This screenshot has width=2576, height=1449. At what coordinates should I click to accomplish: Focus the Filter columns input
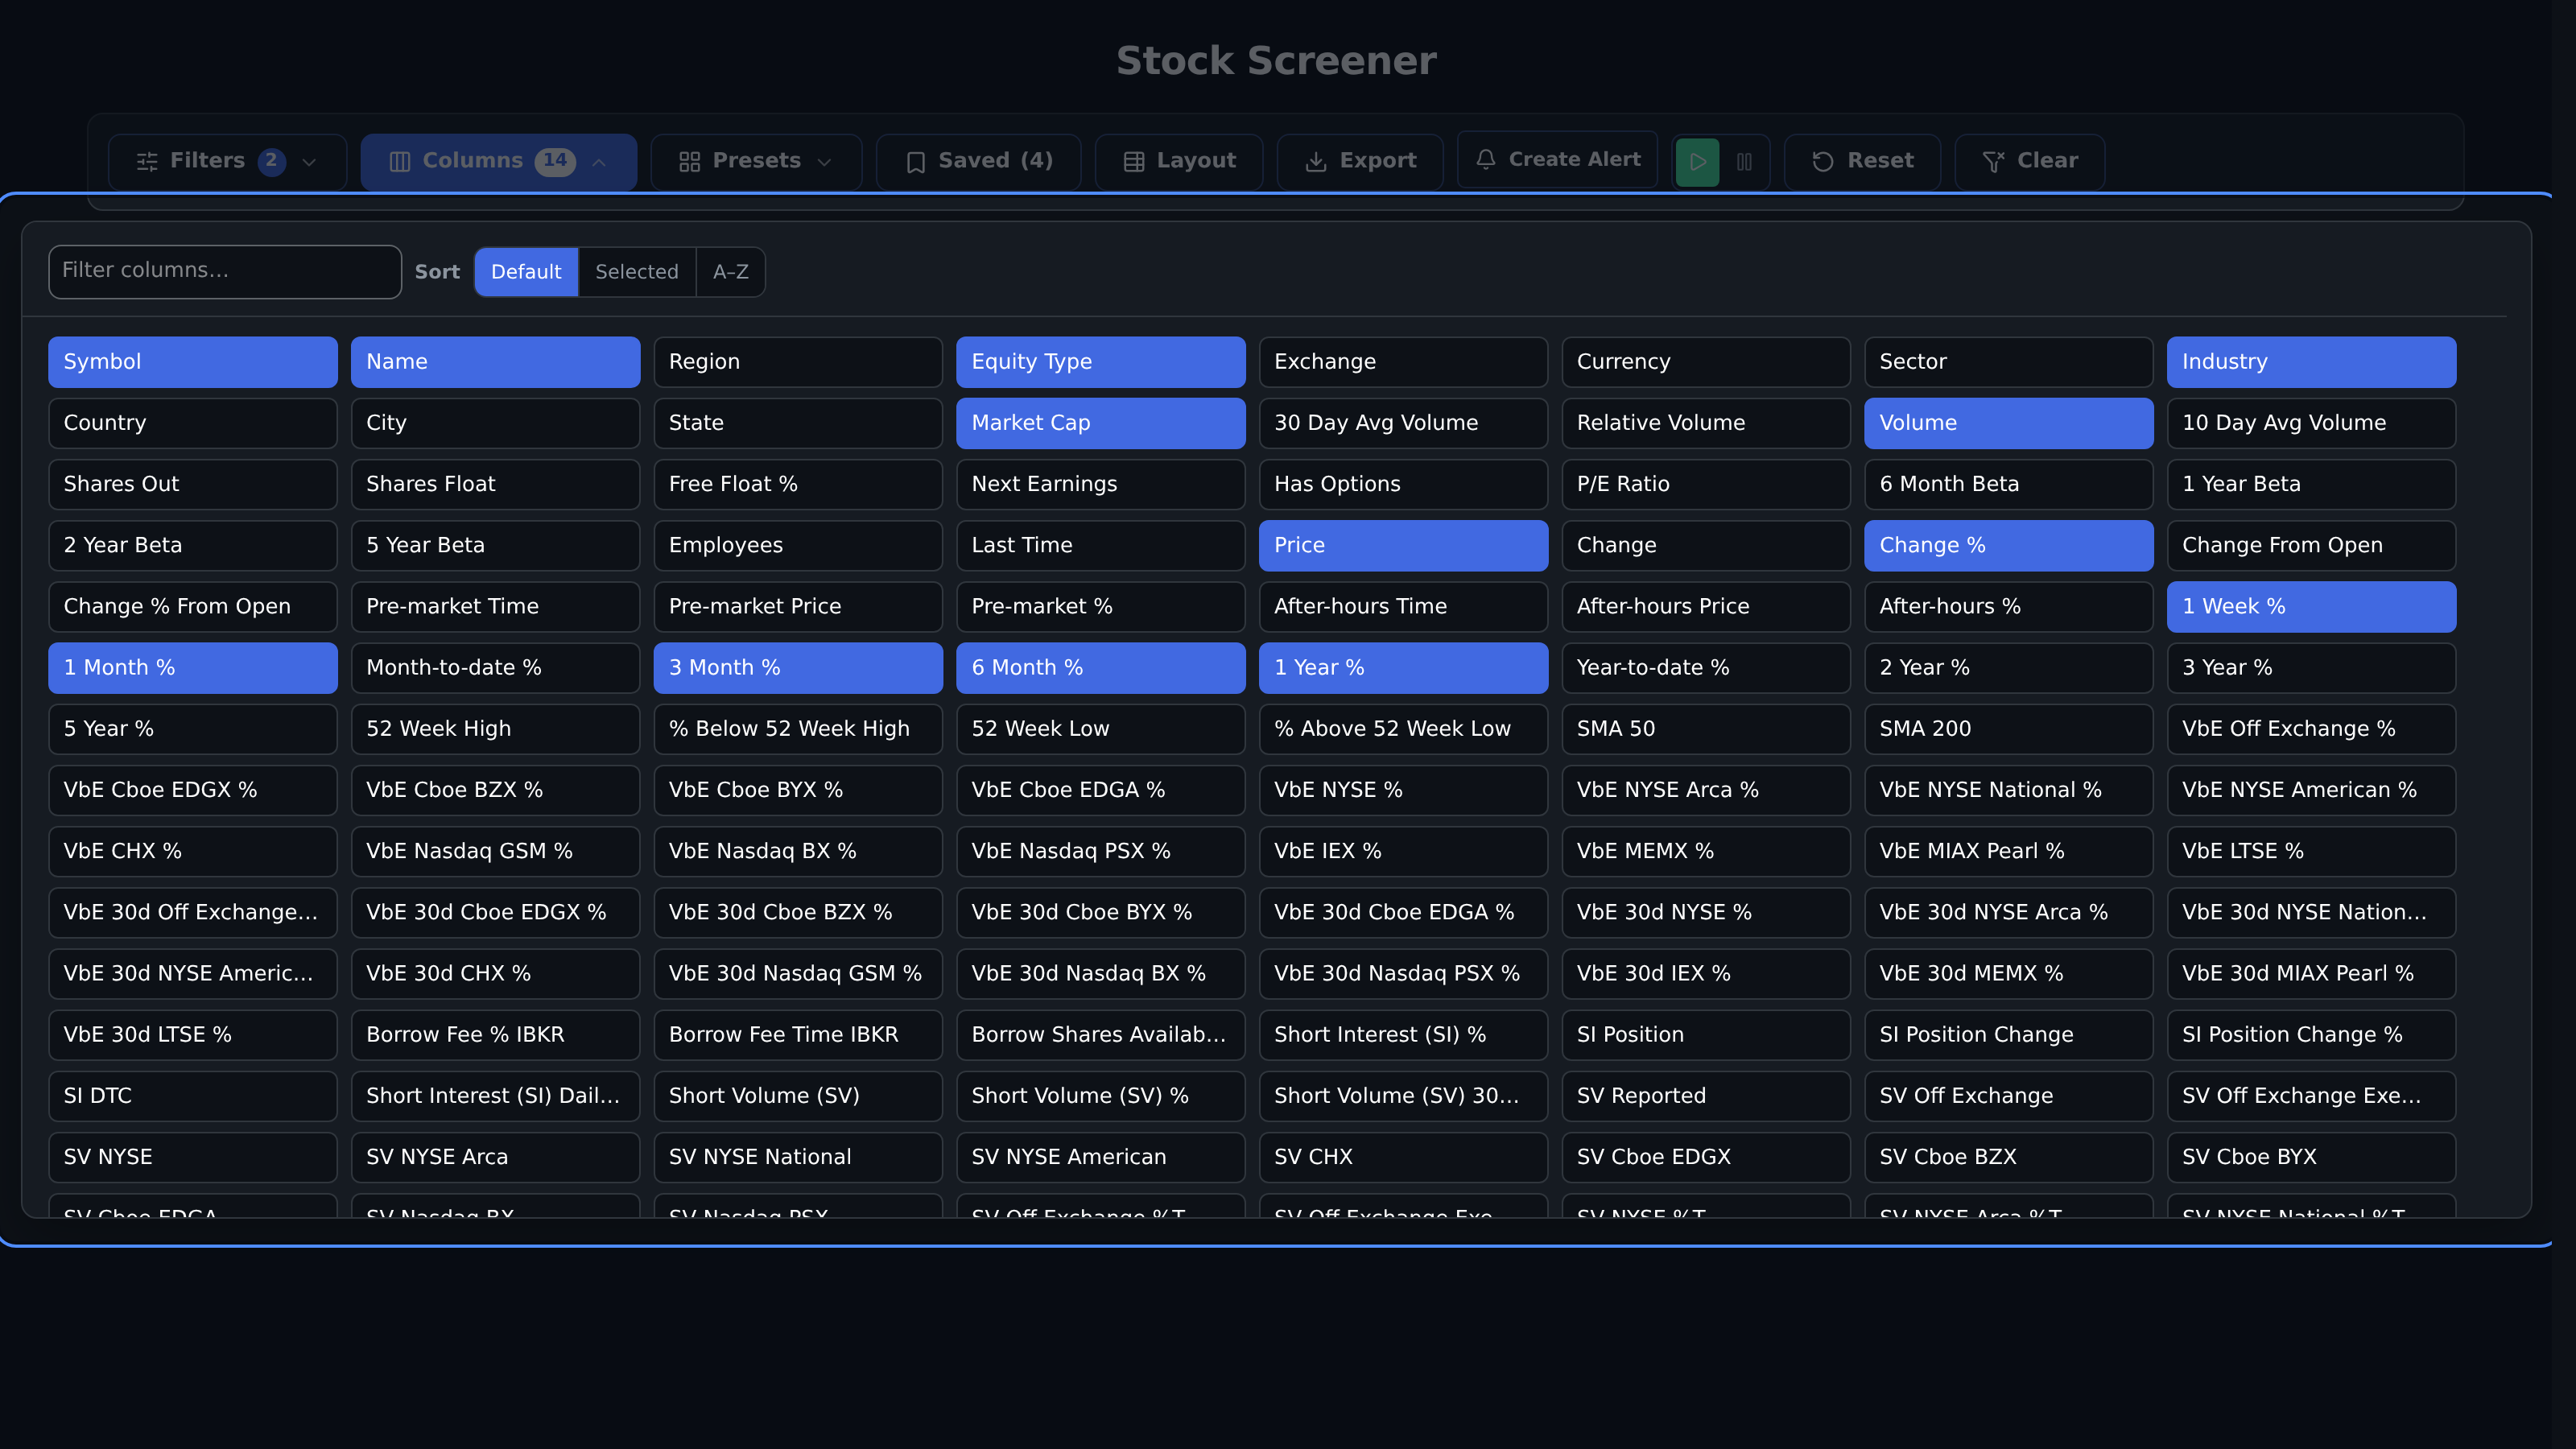pyautogui.click(x=225, y=271)
